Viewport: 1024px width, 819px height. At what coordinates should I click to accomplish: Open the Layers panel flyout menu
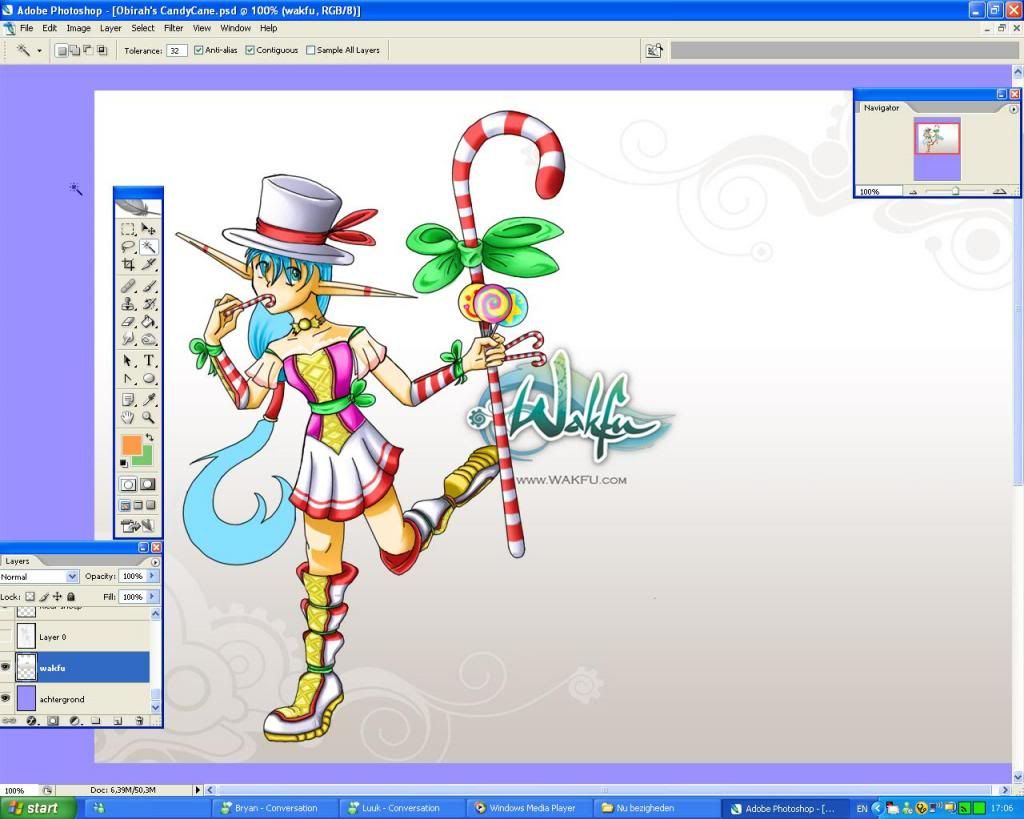155,562
